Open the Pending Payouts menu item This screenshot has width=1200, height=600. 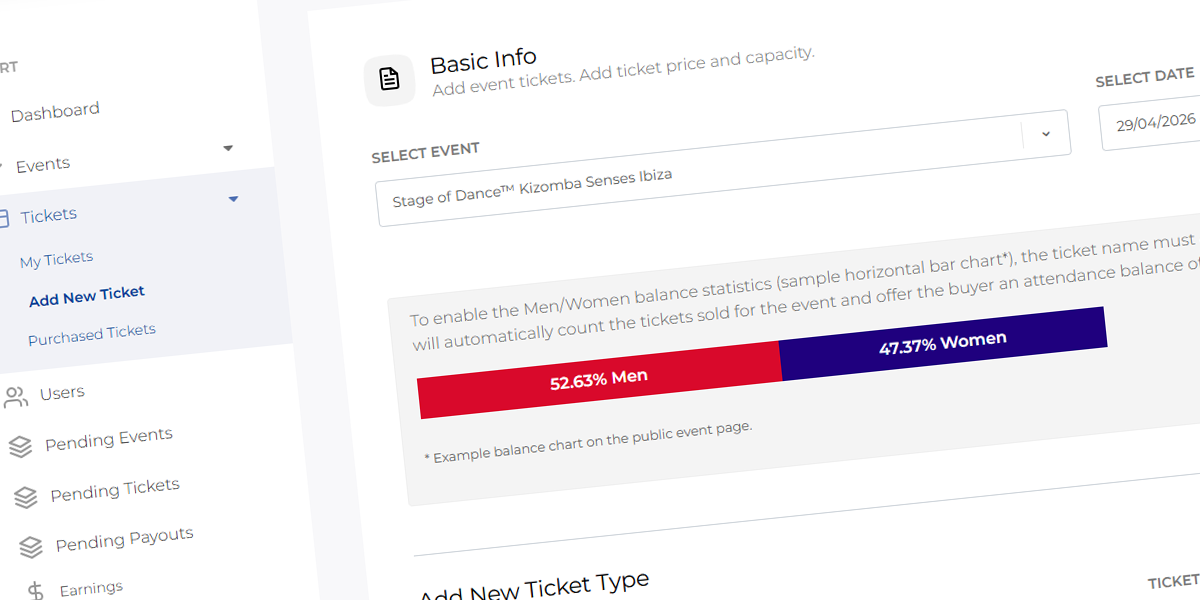click(x=124, y=540)
